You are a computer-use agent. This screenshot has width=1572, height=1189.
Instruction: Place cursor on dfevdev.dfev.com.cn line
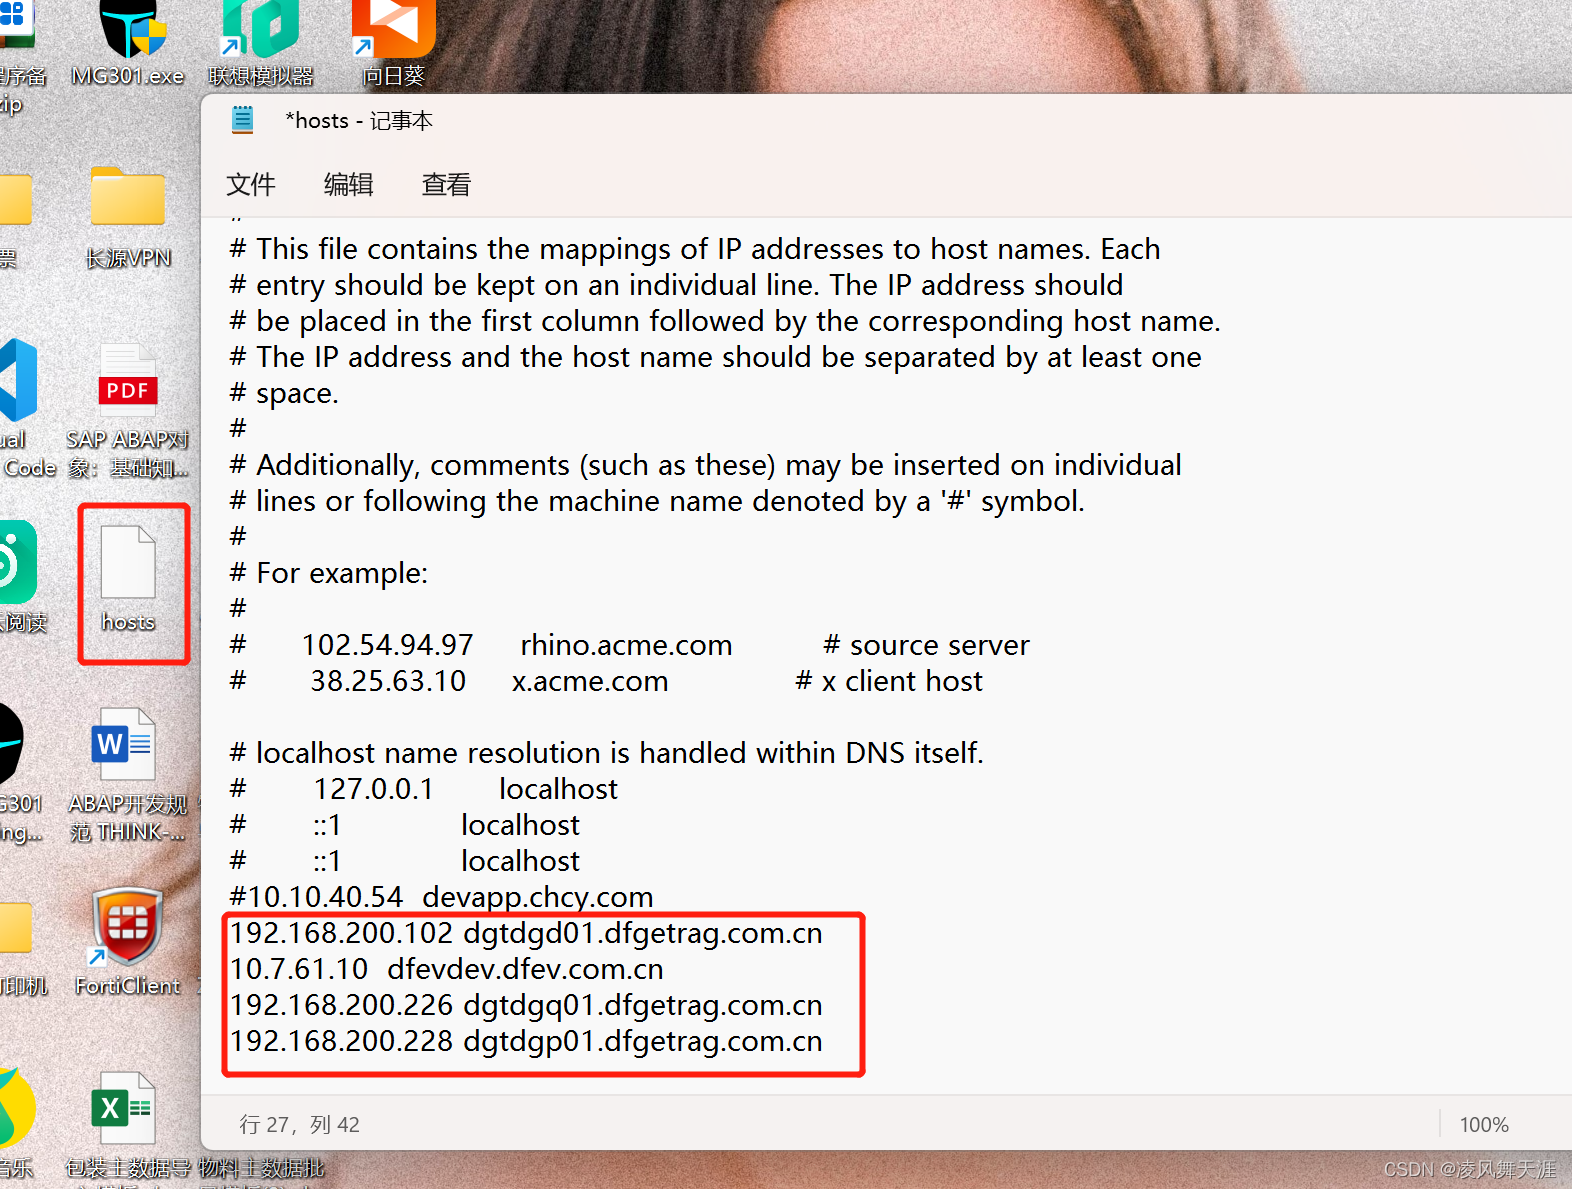447,969
